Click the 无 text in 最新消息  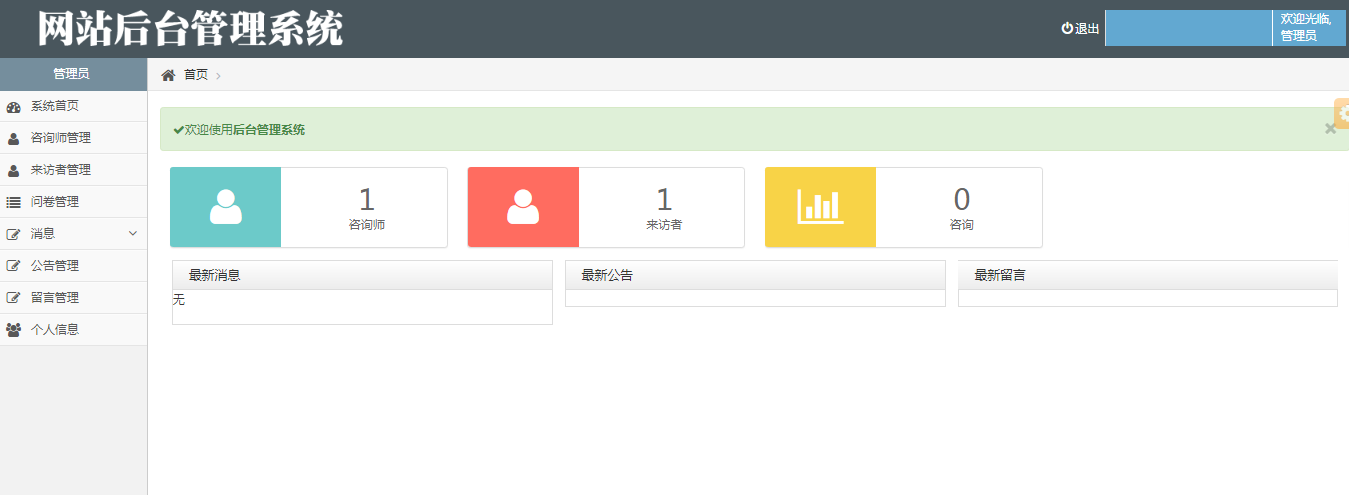point(179,299)
